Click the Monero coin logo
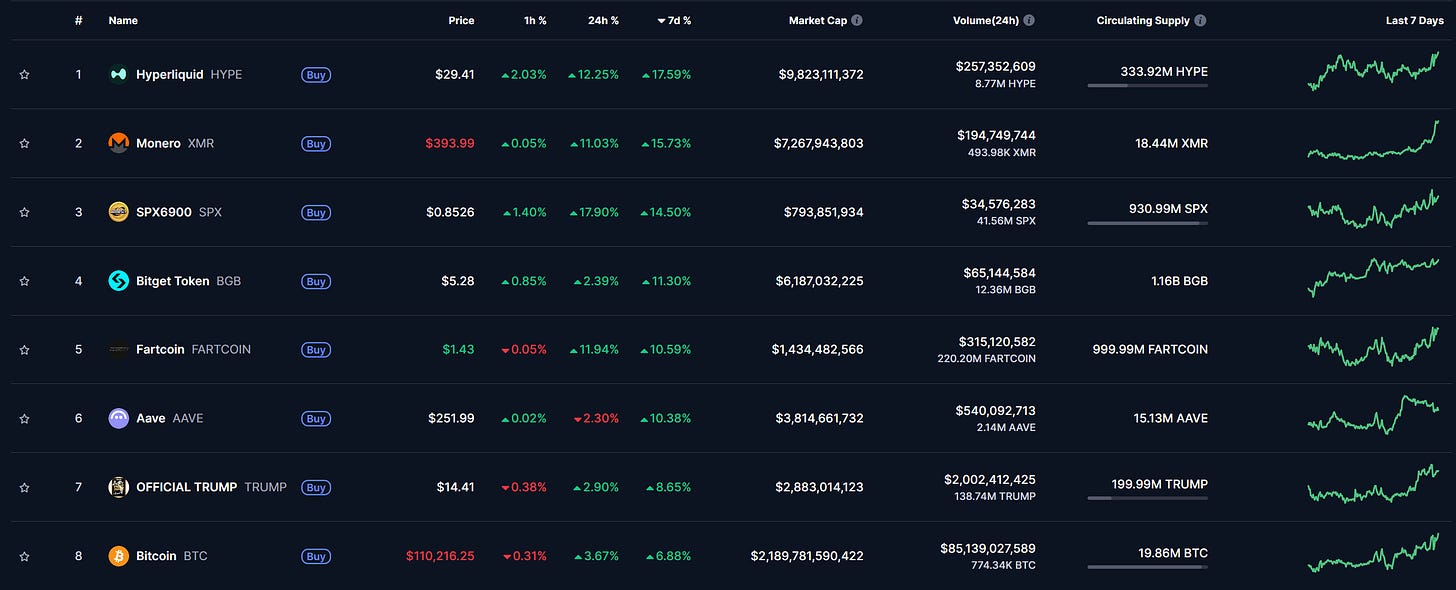Screen dimensions: 1456x590 (x=118, y=143)
